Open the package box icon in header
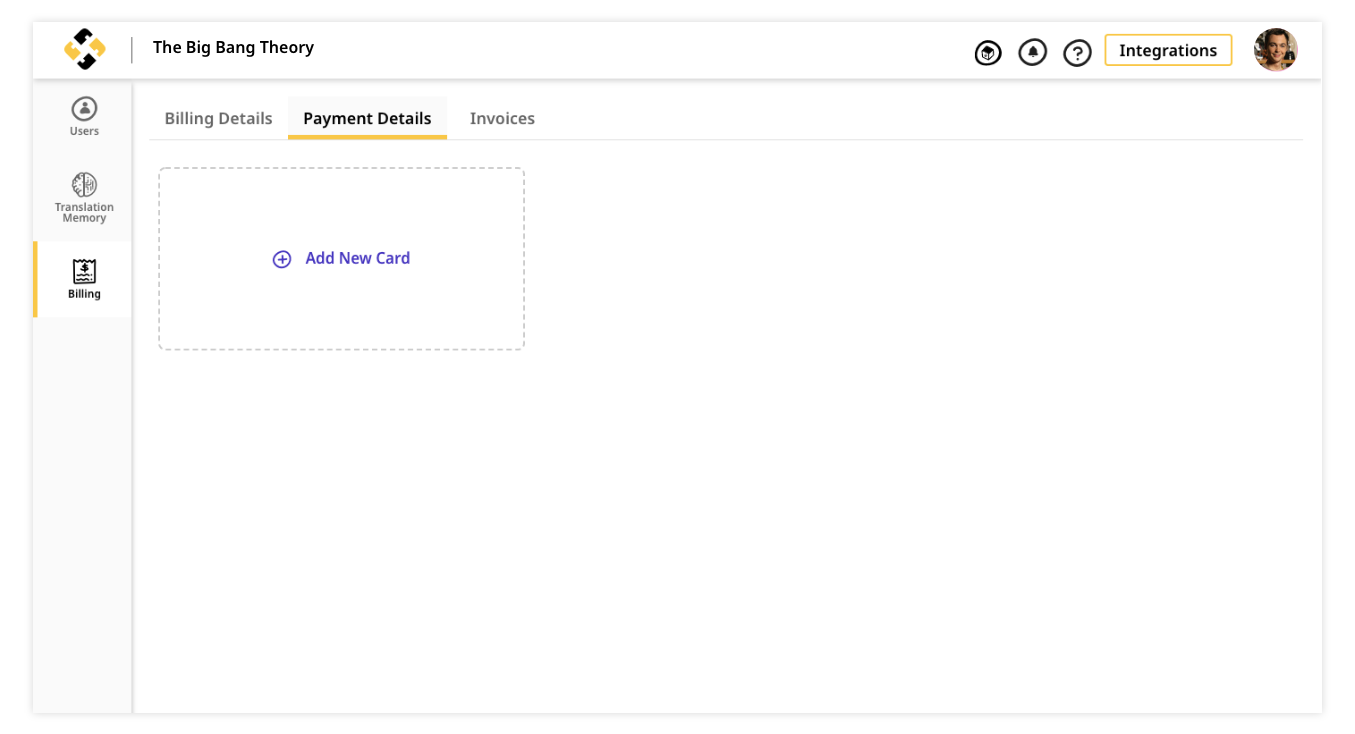Screen dimensions: 1355x734 coord(988,53)
